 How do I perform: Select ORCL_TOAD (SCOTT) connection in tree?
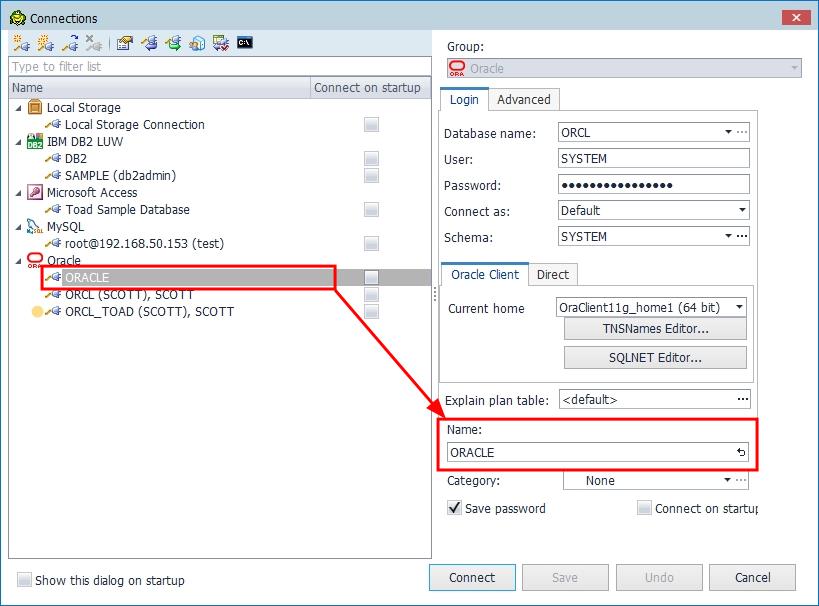[x=149, y=312]
